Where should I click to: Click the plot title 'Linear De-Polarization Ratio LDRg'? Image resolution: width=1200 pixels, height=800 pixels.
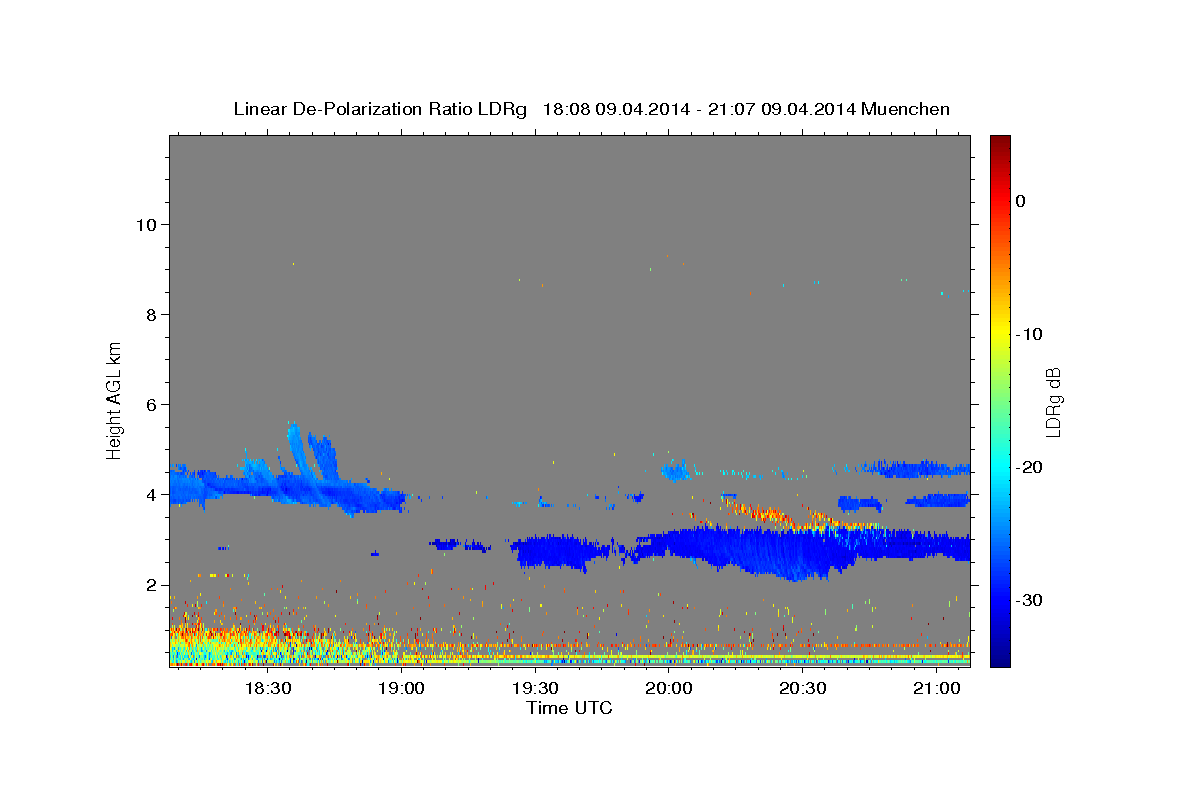click(x=380, y=109)
